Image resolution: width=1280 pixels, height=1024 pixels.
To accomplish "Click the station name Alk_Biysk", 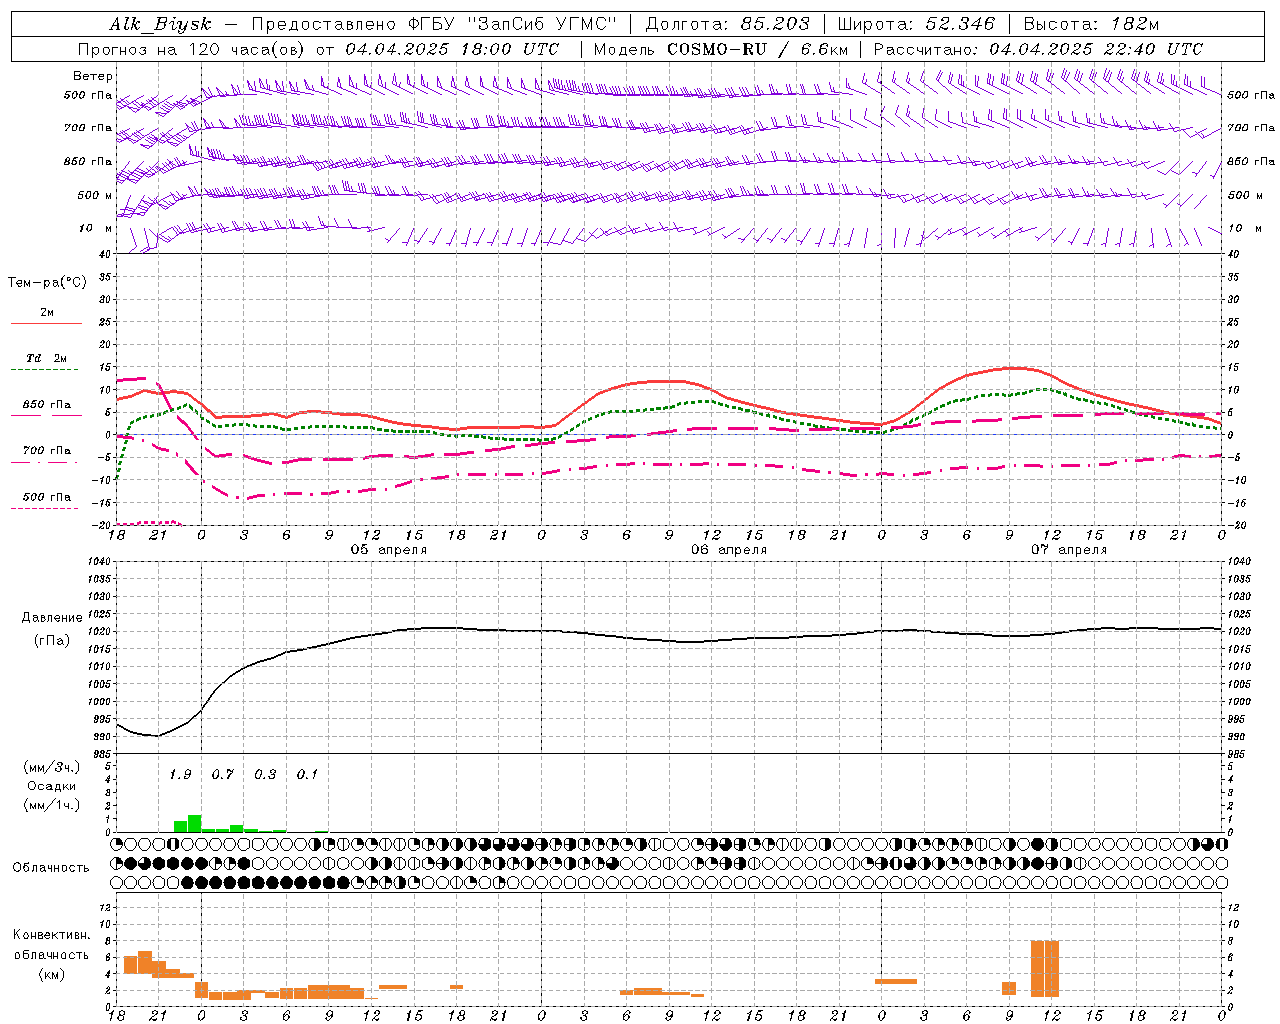I will pyautogui.click(x=160, y=24).
